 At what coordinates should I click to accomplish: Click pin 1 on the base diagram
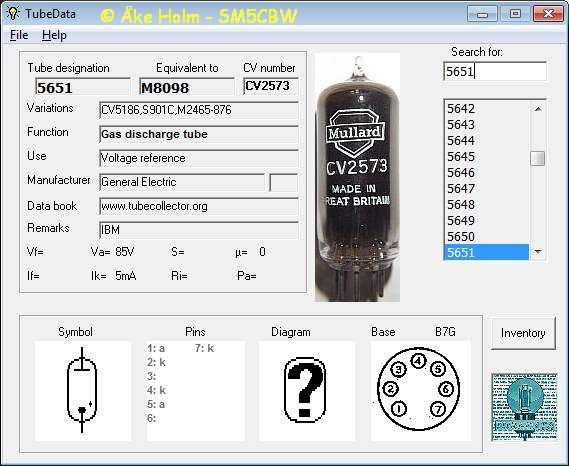(399, 409)
